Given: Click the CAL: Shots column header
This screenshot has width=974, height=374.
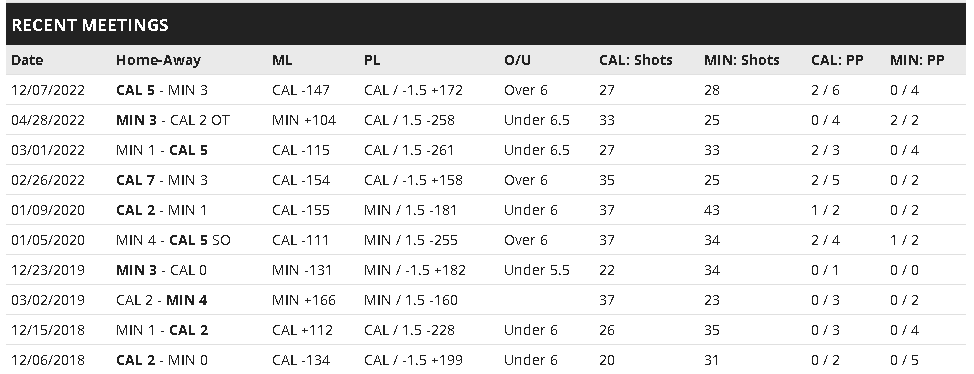Looking at the screenshot, I should (x=635, y=60).
